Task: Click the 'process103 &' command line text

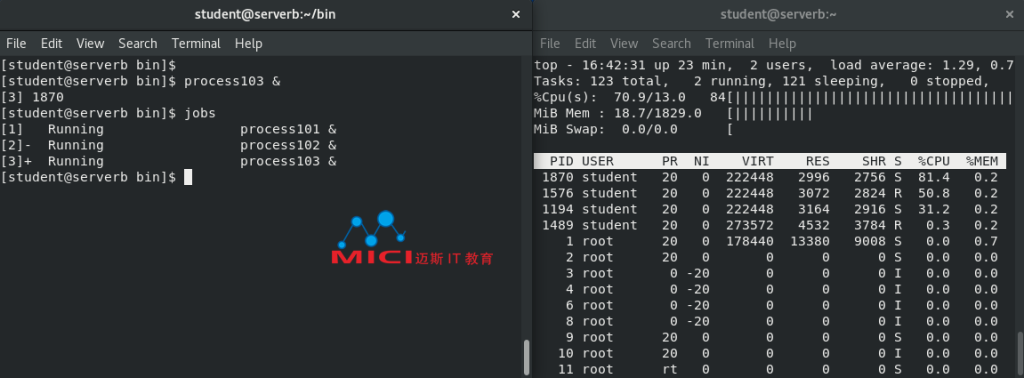Action: (232, 82)
